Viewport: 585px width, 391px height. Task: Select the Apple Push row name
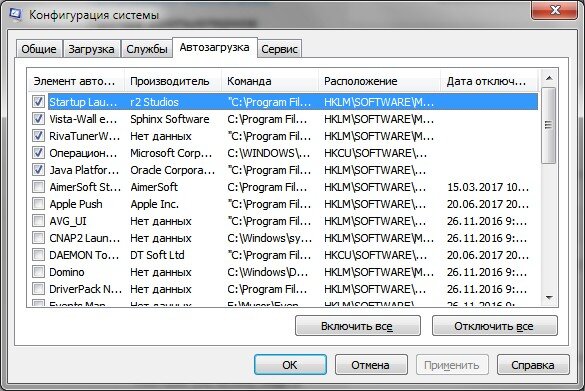[76, 204]
